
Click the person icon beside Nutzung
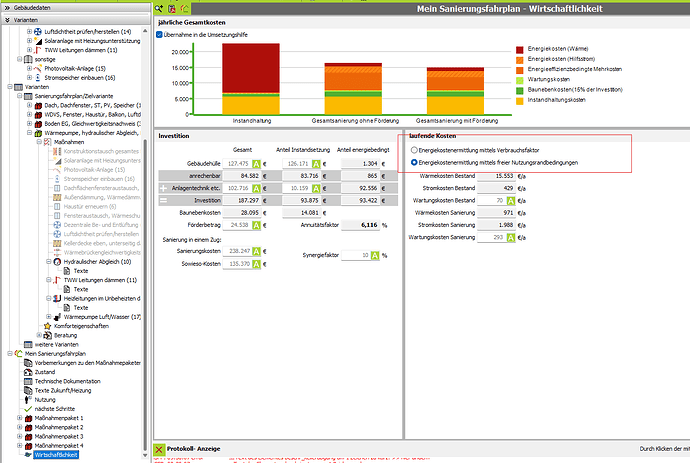tap(28, 400)
